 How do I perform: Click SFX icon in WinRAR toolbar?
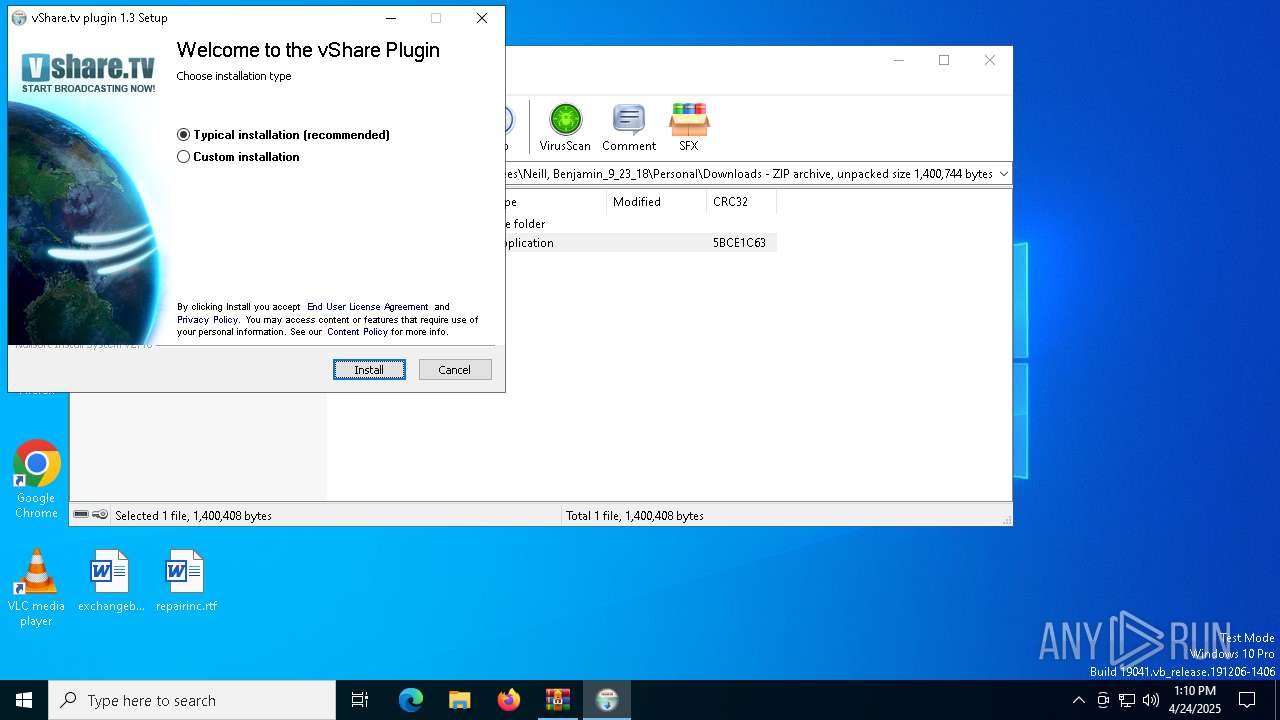(689, 127)
